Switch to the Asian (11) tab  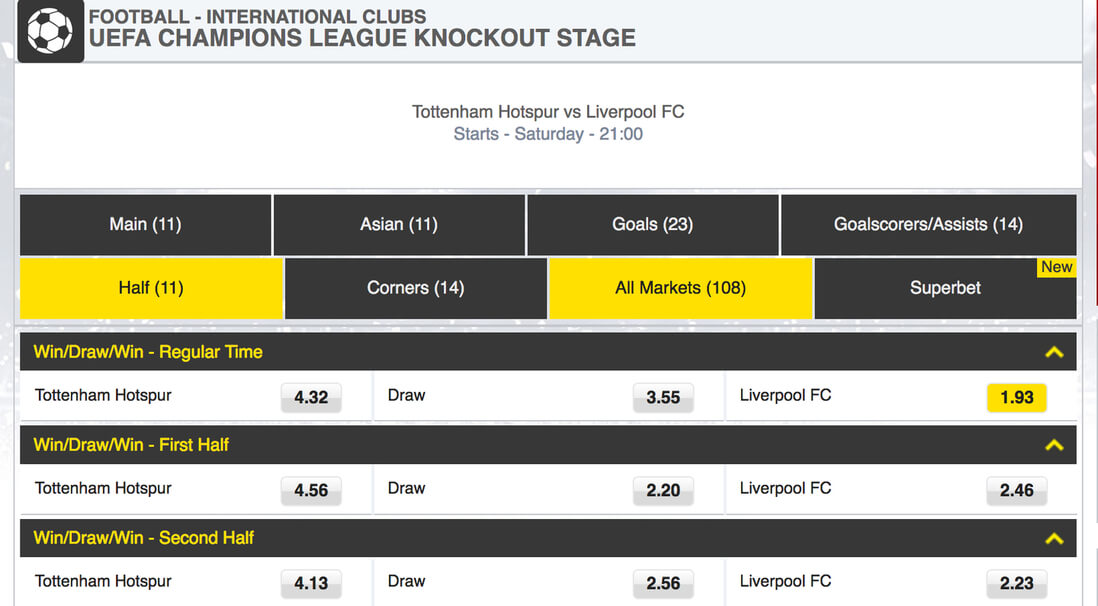click(399, 225)
